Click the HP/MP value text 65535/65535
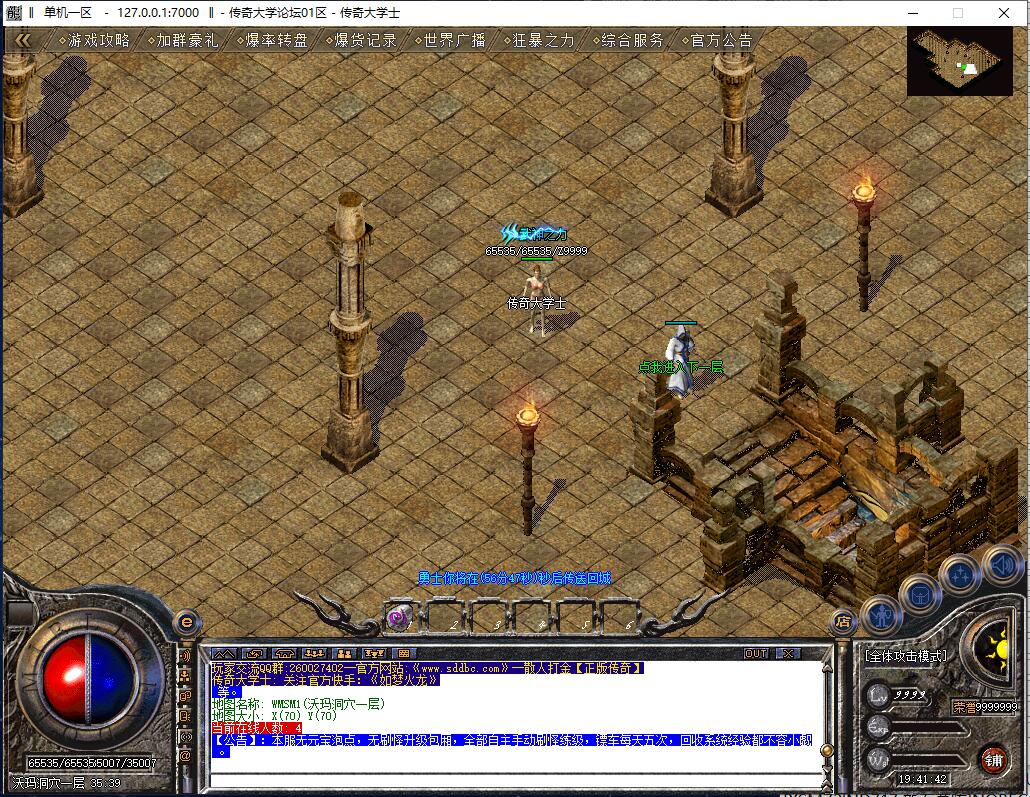 coord(92,763)
